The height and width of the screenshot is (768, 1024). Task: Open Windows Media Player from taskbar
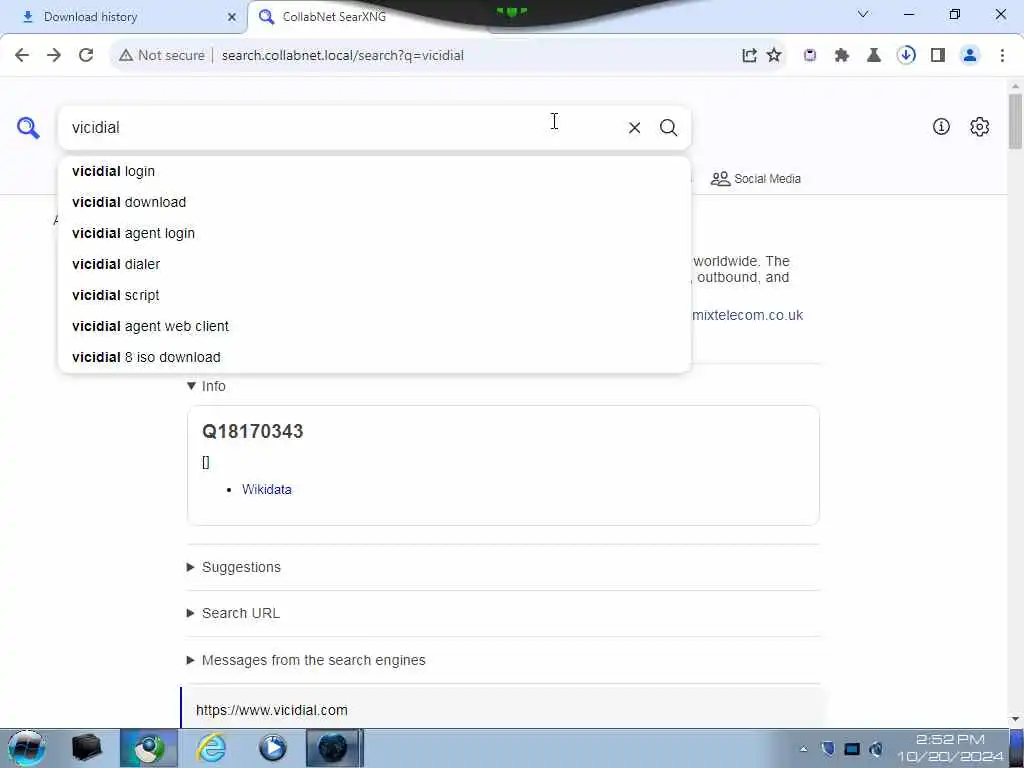tap(272, 748)
